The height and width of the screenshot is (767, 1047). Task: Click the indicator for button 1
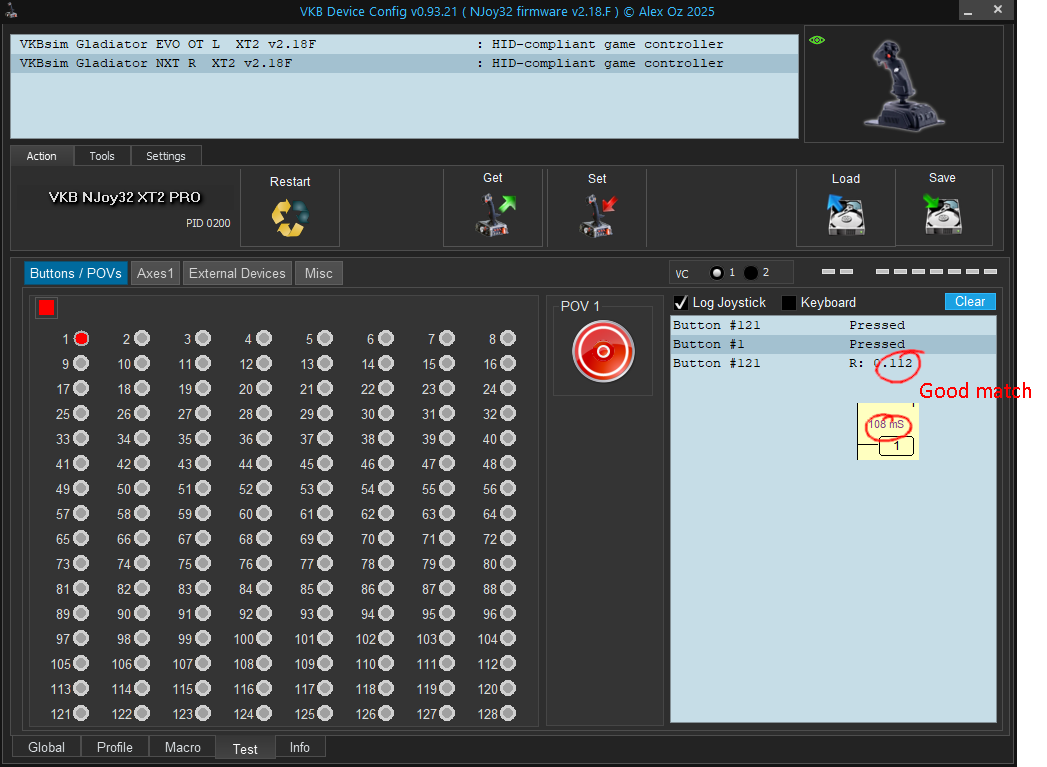point(81,338)
